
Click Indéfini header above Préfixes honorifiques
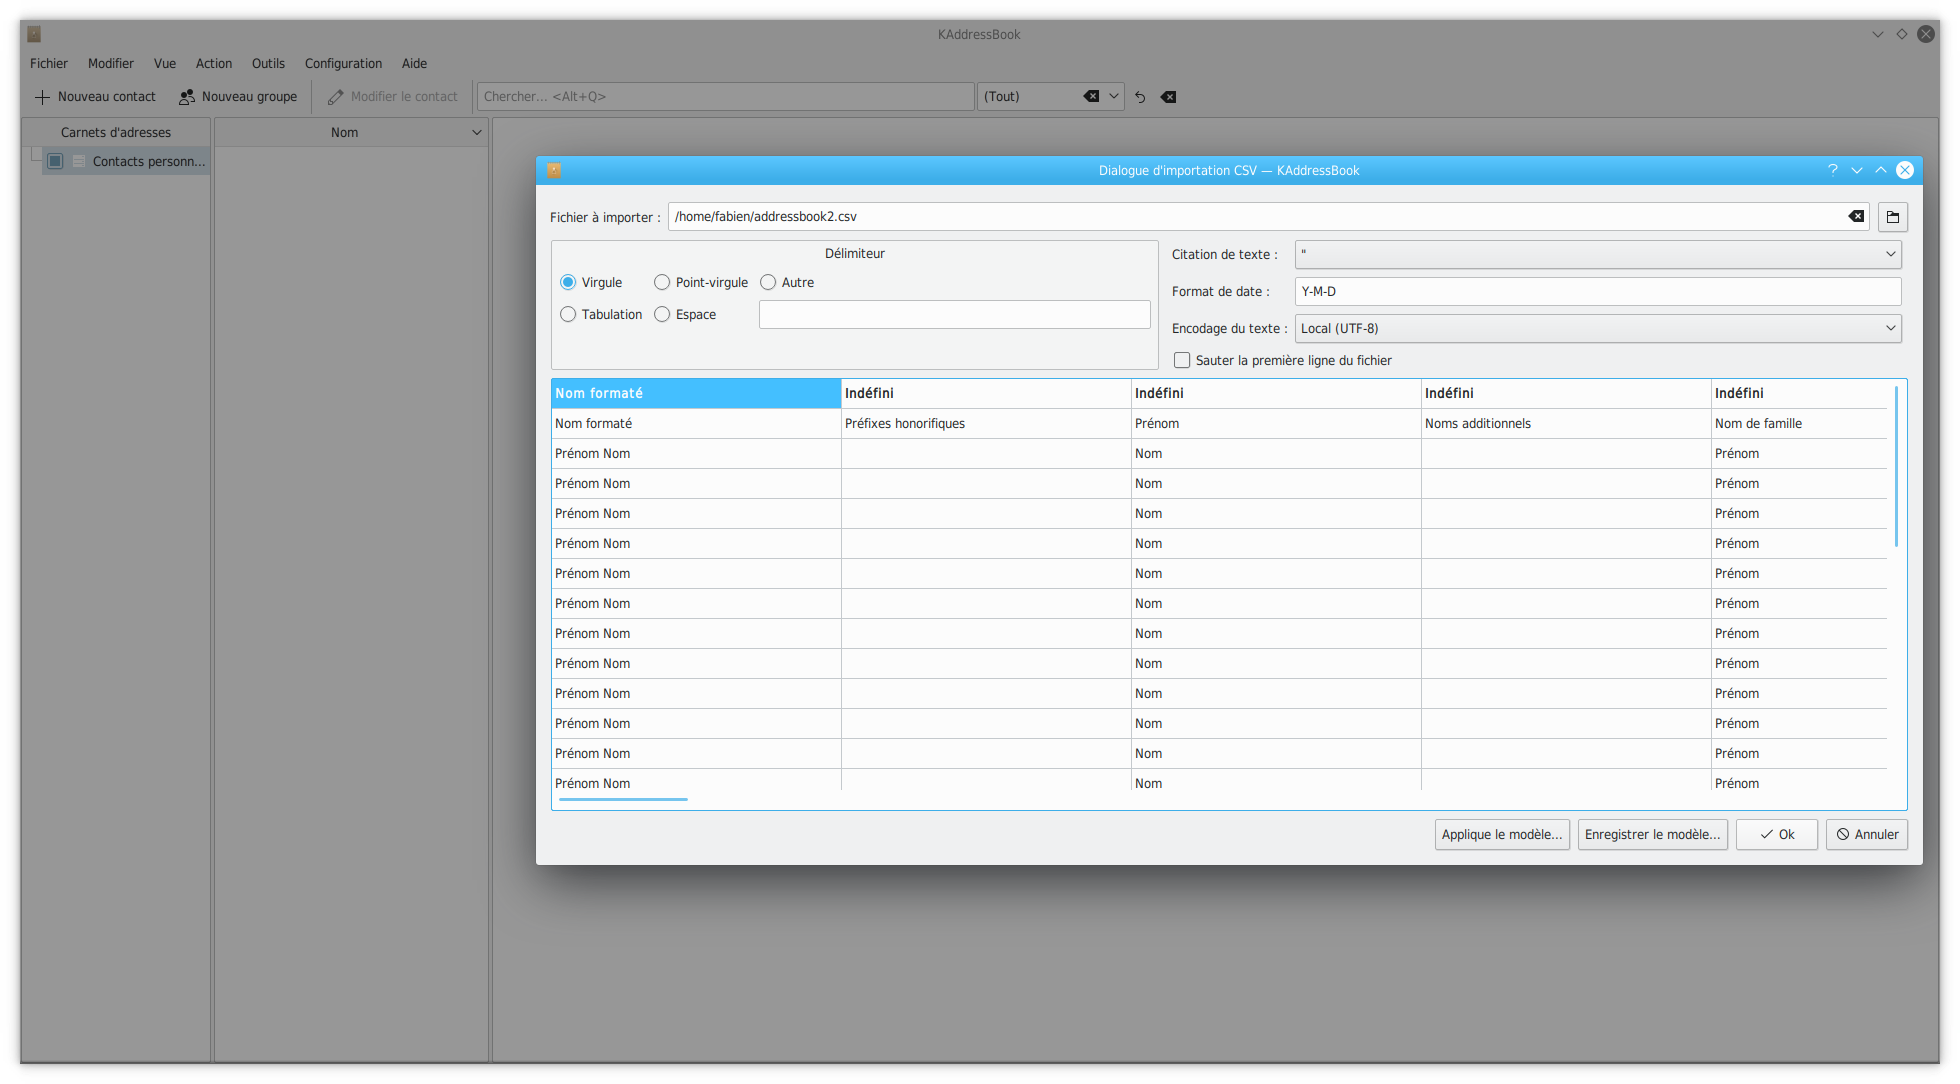[985, 393]
